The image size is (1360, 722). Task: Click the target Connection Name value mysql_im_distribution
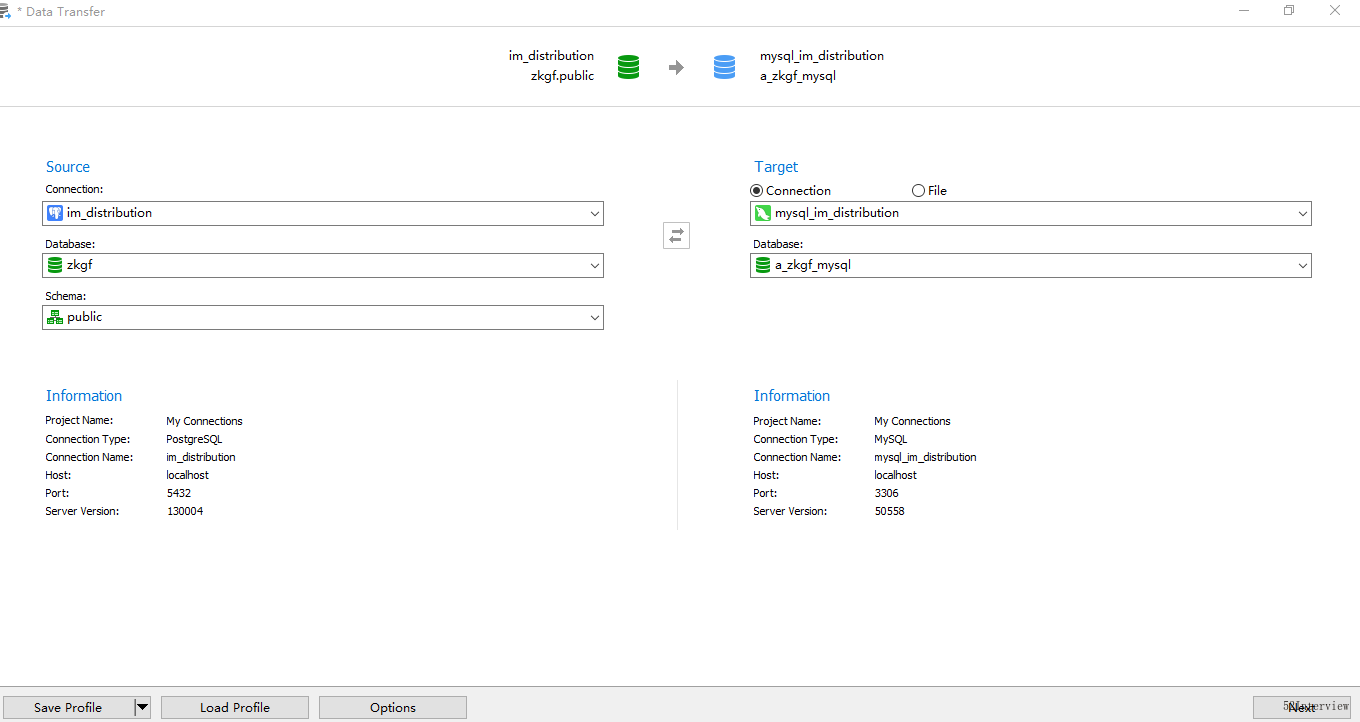(925, 457)
